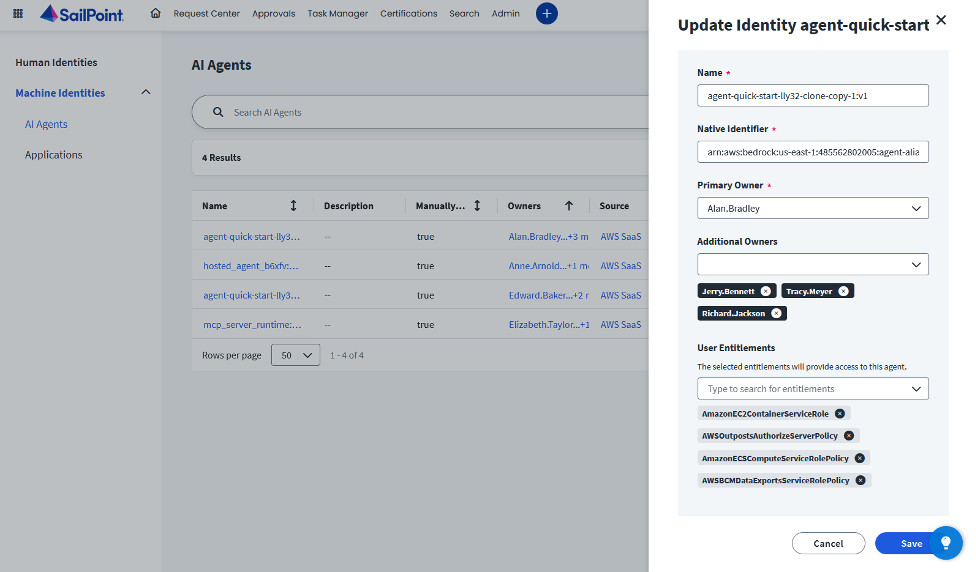Sort by Name column arrows
The height and width of the screenshot is (572, 976).
pyautogui.click(x=293, y=205)
